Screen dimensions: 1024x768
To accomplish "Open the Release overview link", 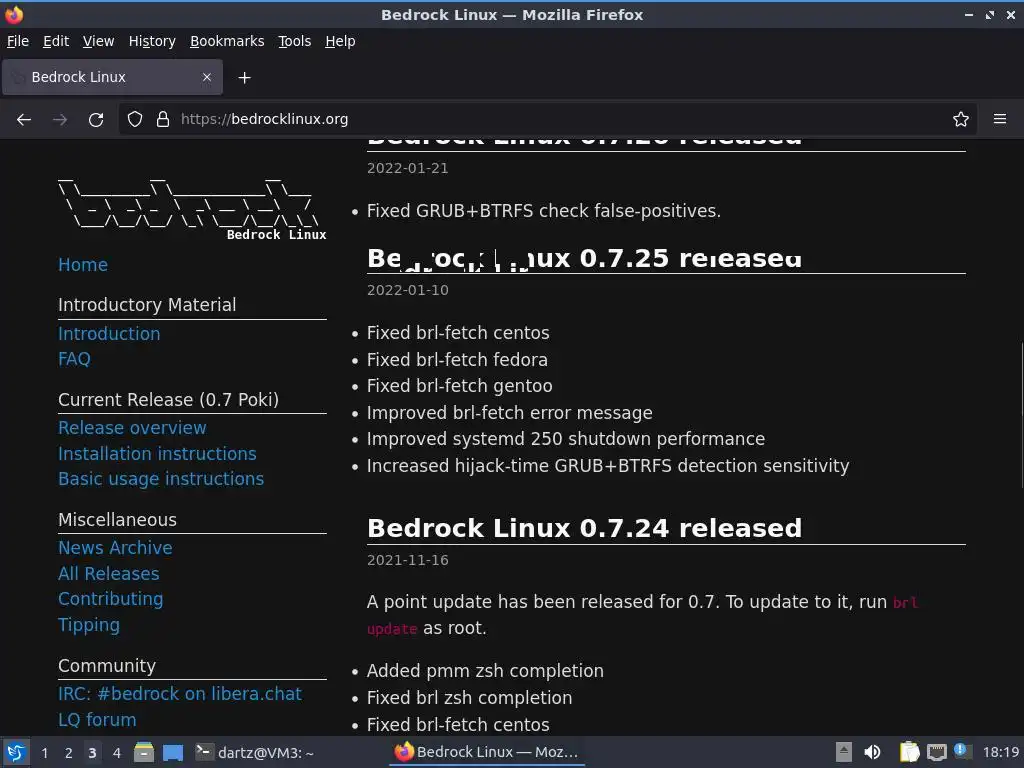I will tap(132, 428).
